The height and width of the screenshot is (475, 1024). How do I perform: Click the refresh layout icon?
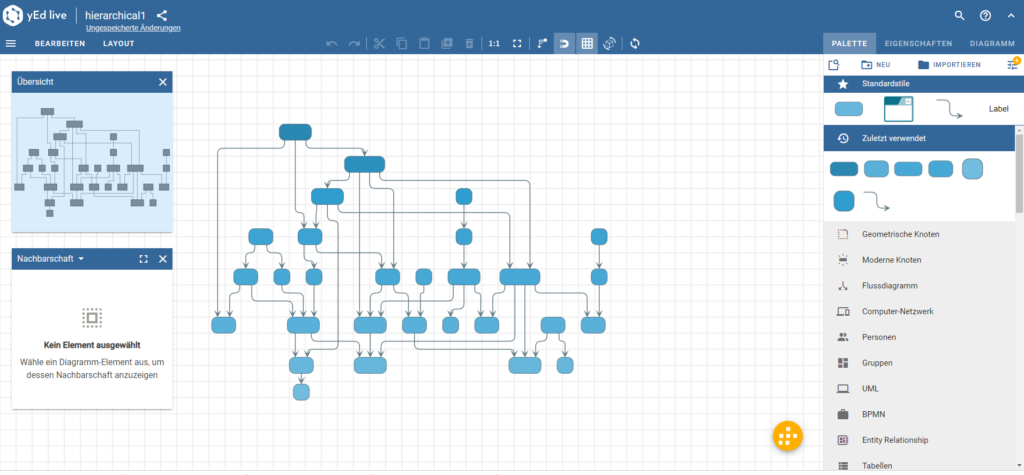(635, 44)
